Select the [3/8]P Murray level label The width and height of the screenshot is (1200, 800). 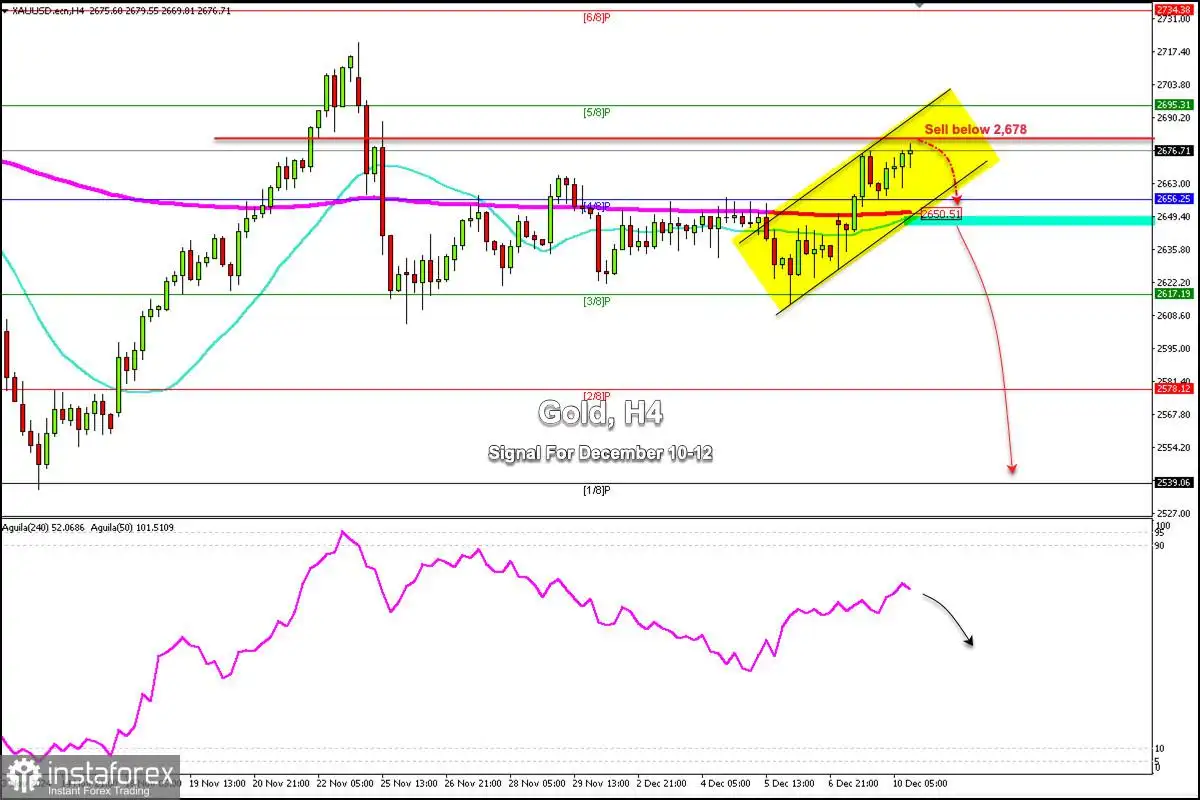(597, 301)
